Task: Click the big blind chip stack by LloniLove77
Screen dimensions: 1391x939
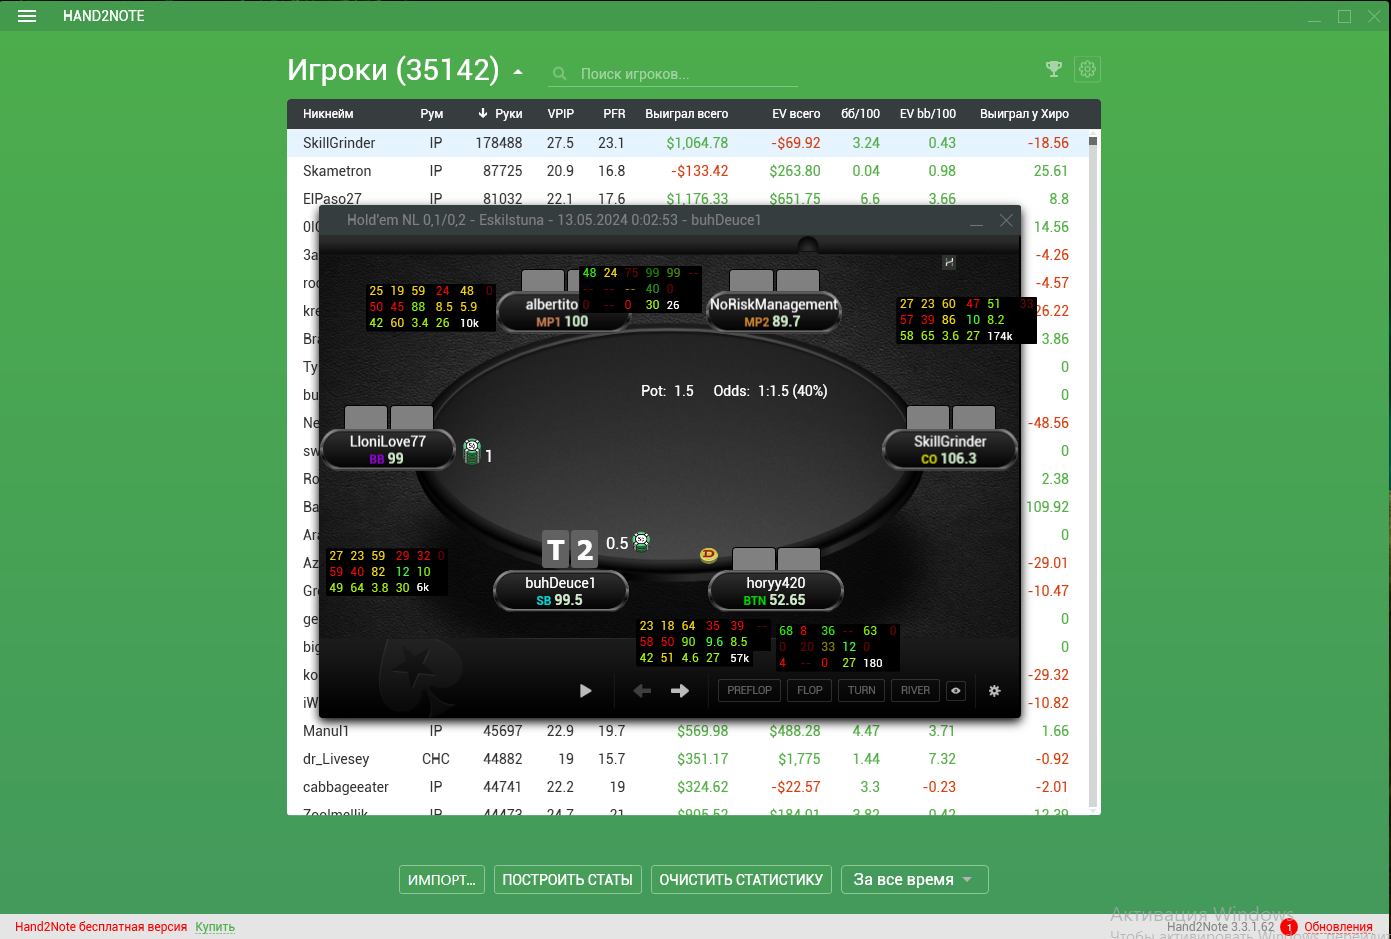Action: [472, 452]
